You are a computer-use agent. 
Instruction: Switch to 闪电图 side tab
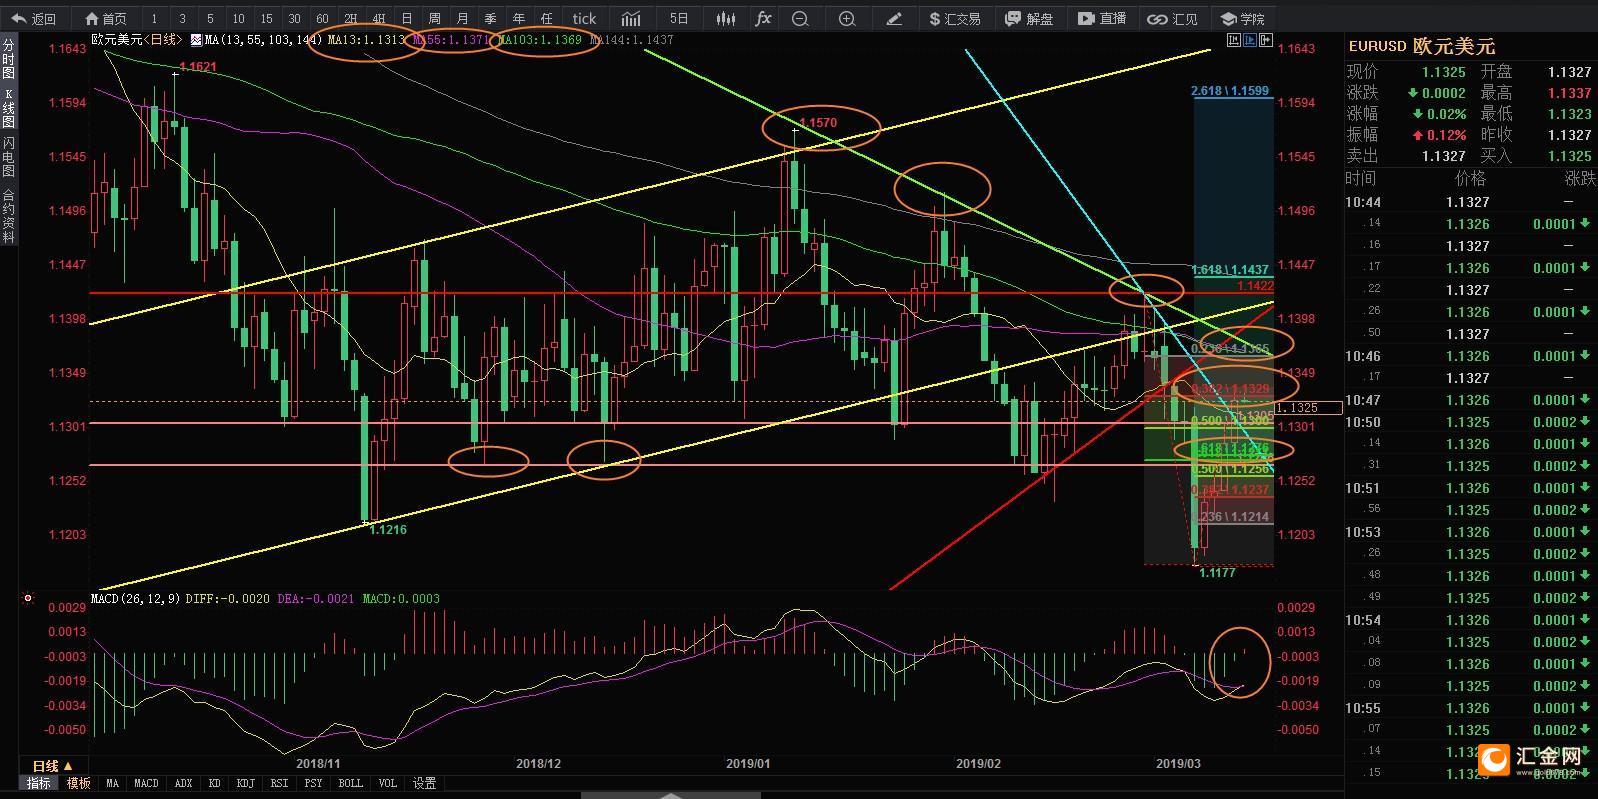click(x=8, y=157)
